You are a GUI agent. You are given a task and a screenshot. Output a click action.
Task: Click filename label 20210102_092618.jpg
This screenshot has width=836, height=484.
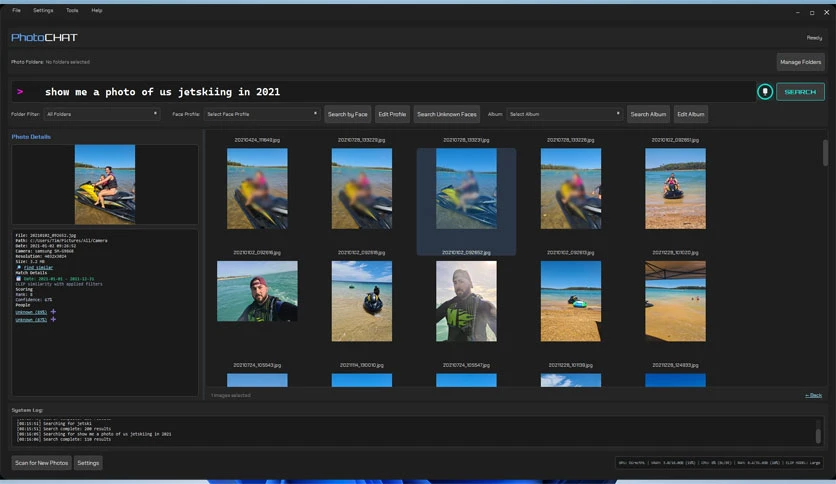click(361, 253)
